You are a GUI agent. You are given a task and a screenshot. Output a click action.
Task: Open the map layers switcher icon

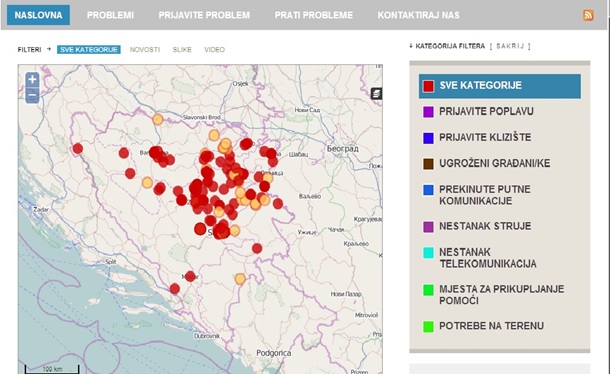[x=376, y=93]
